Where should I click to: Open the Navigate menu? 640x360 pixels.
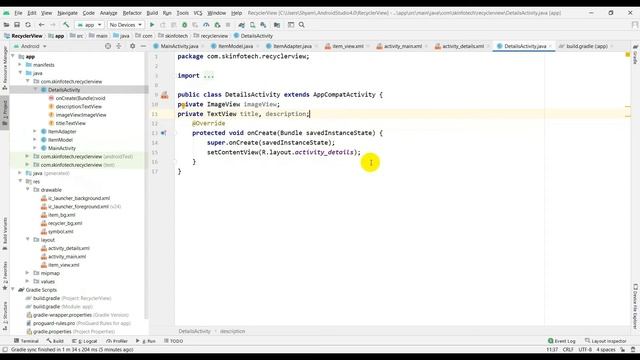coord(67,13)
